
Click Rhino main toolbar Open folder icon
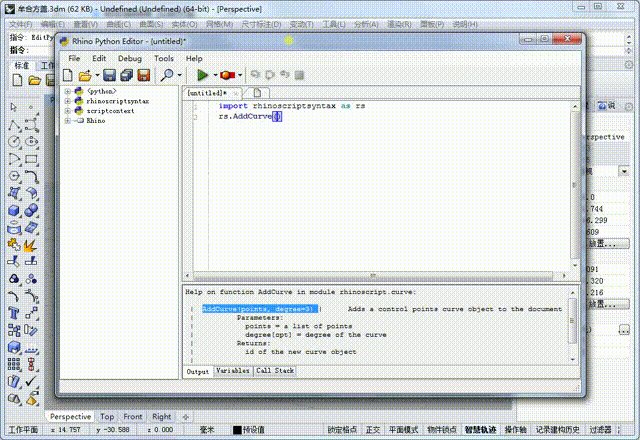pyautogui.click(x=35, y=80)
